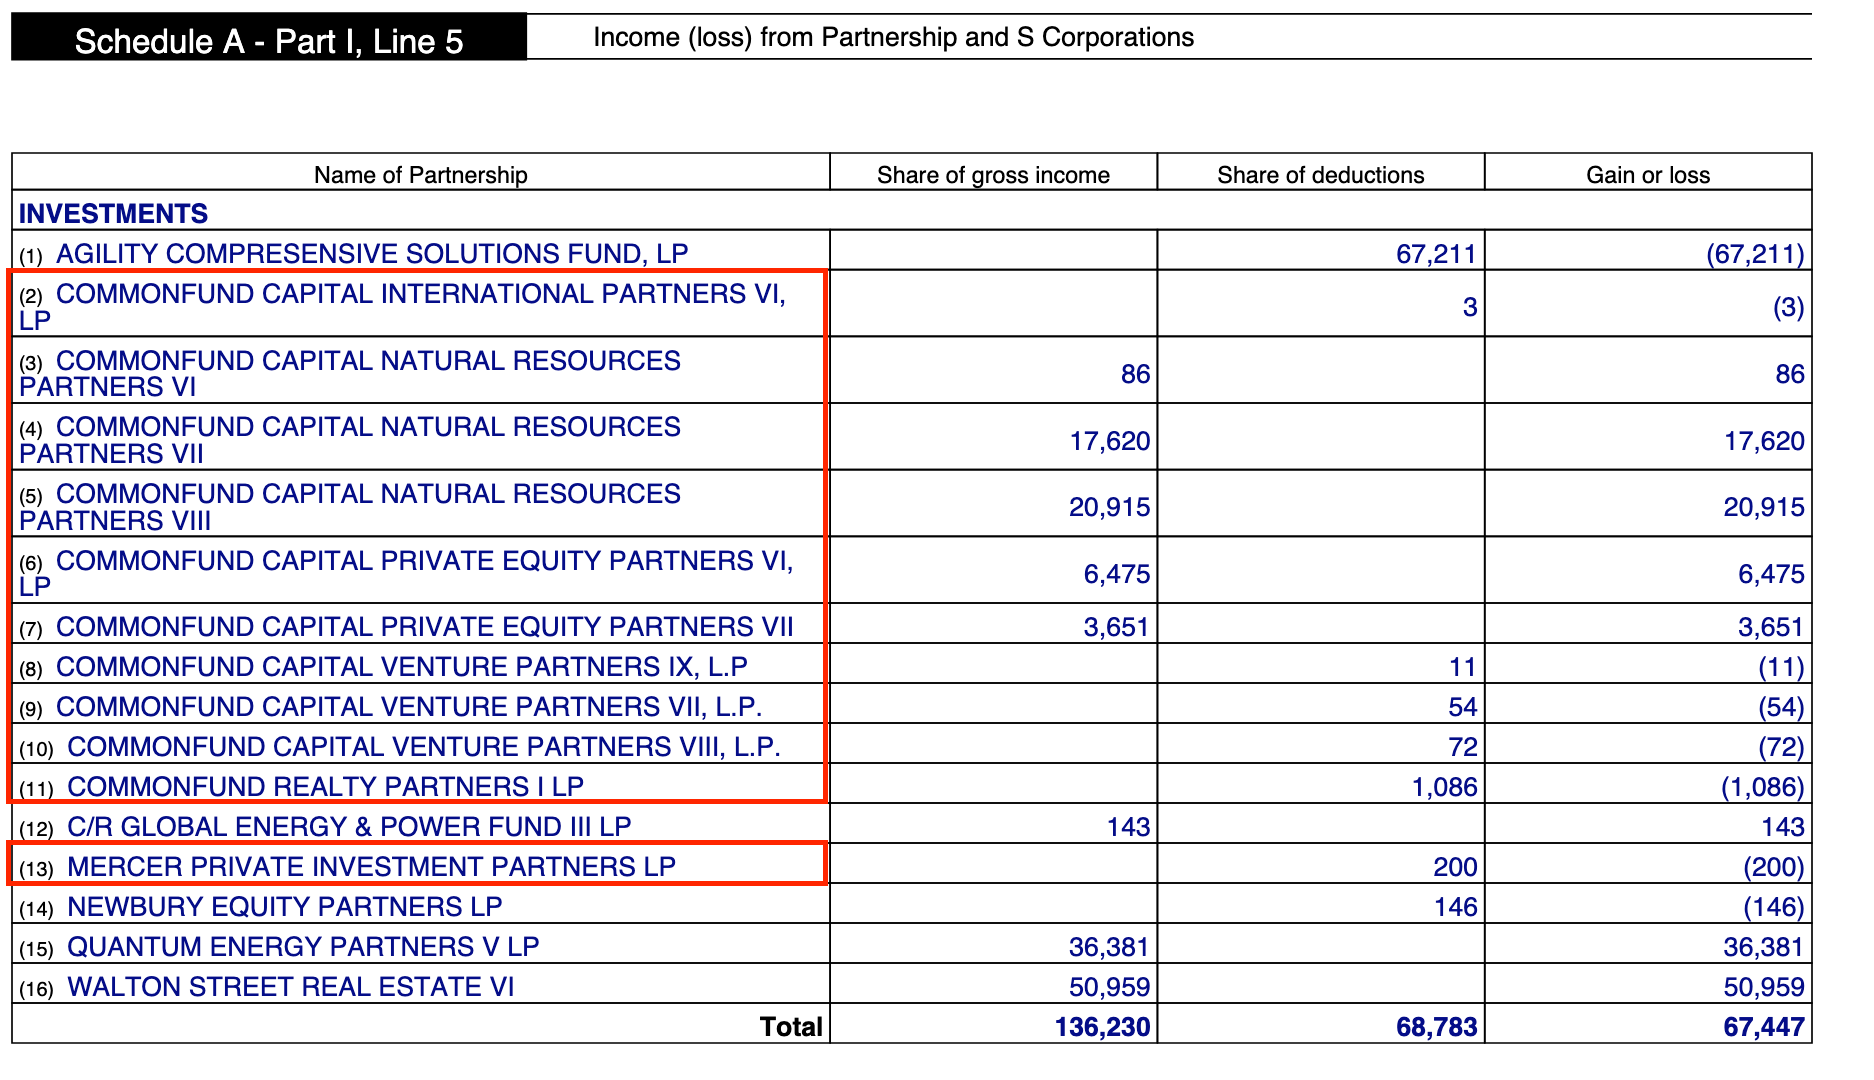1874x1080 pixels.
Task: Click Commonfund Realty deductions value 1,086
Action: (1445, 787)
